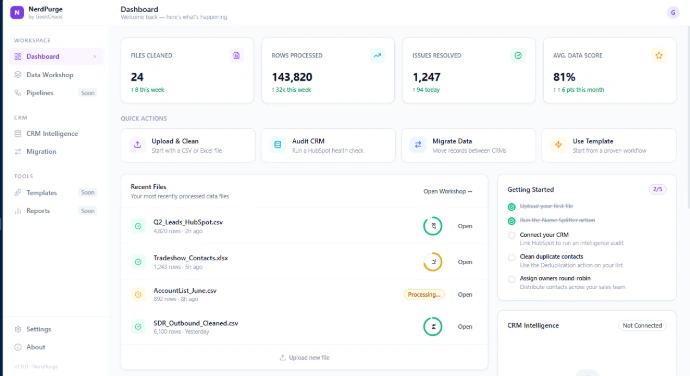Check the Clean duplicate contacts step
The image size is (690, 376).
[511, 257]
